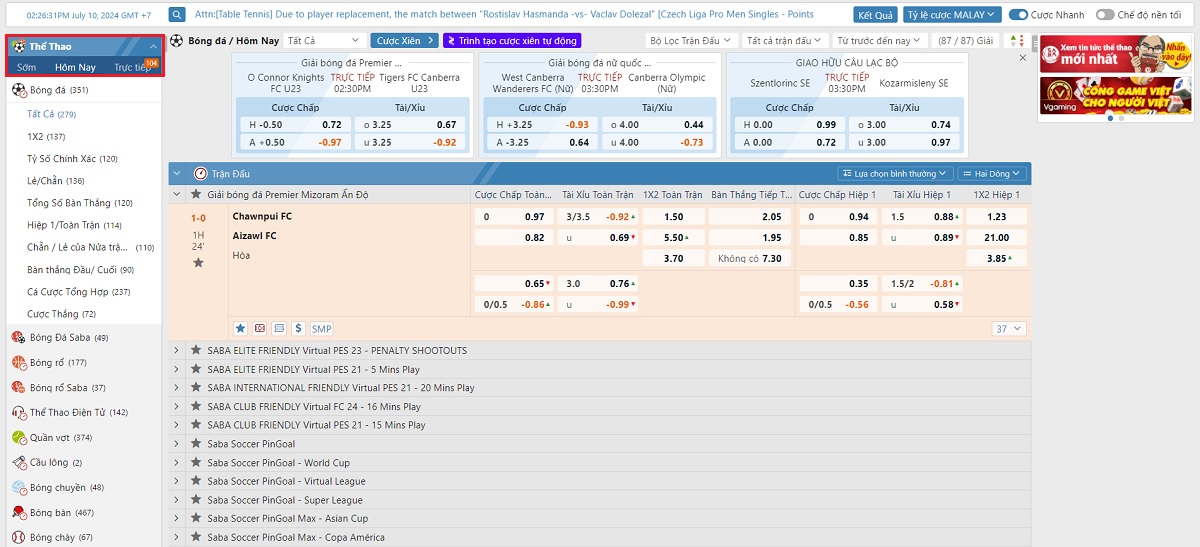Viewport: 1200px width, 547px height.
Task: Open Bộ Lọc Trận Đấu filter dropdown
Action: point(689,40)
